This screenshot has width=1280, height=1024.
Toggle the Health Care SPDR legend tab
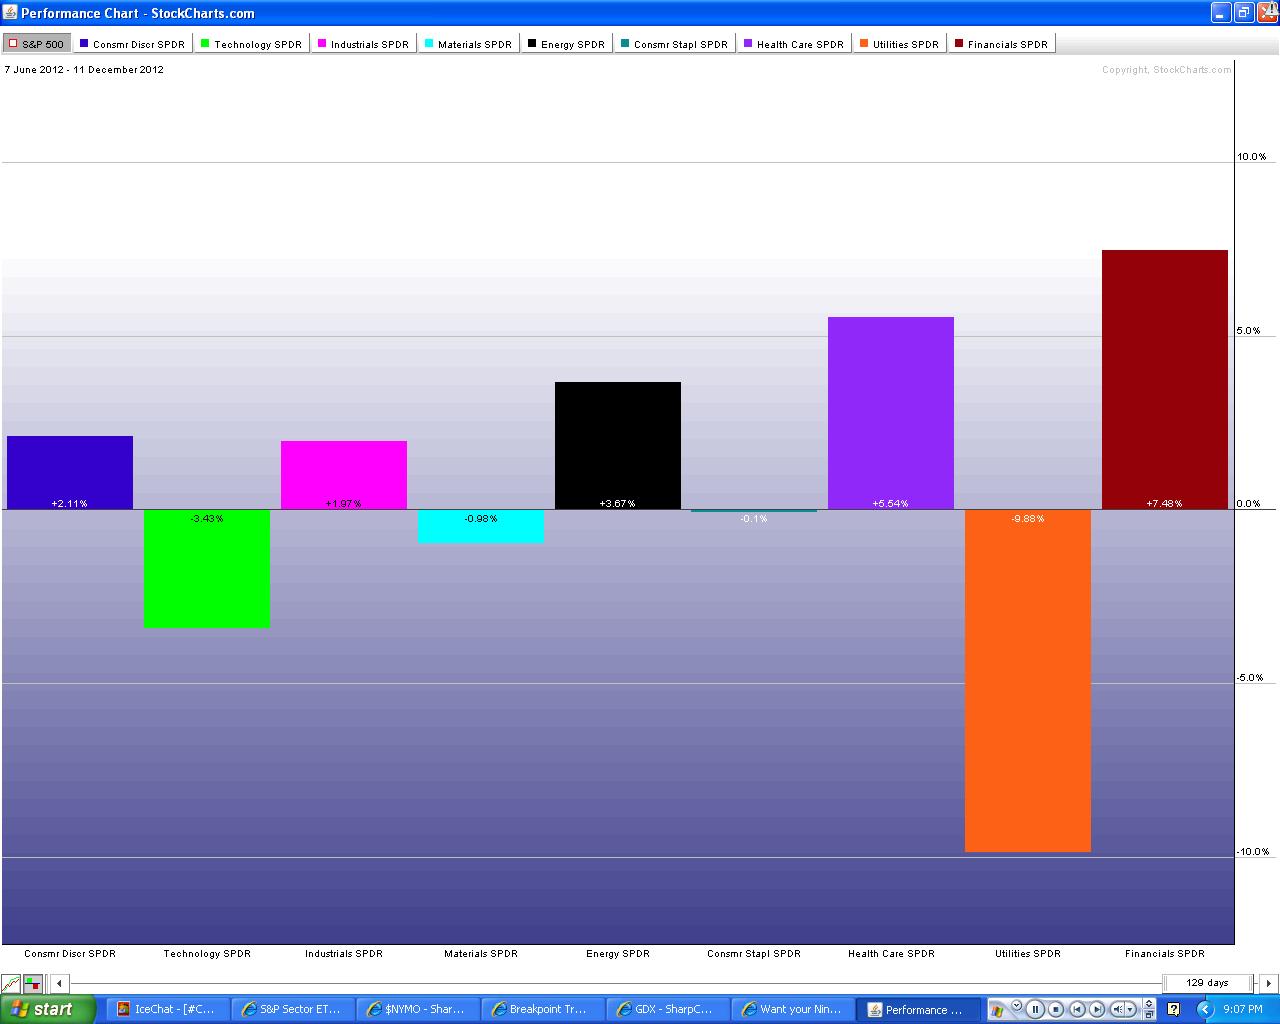(x=794, y=44)
